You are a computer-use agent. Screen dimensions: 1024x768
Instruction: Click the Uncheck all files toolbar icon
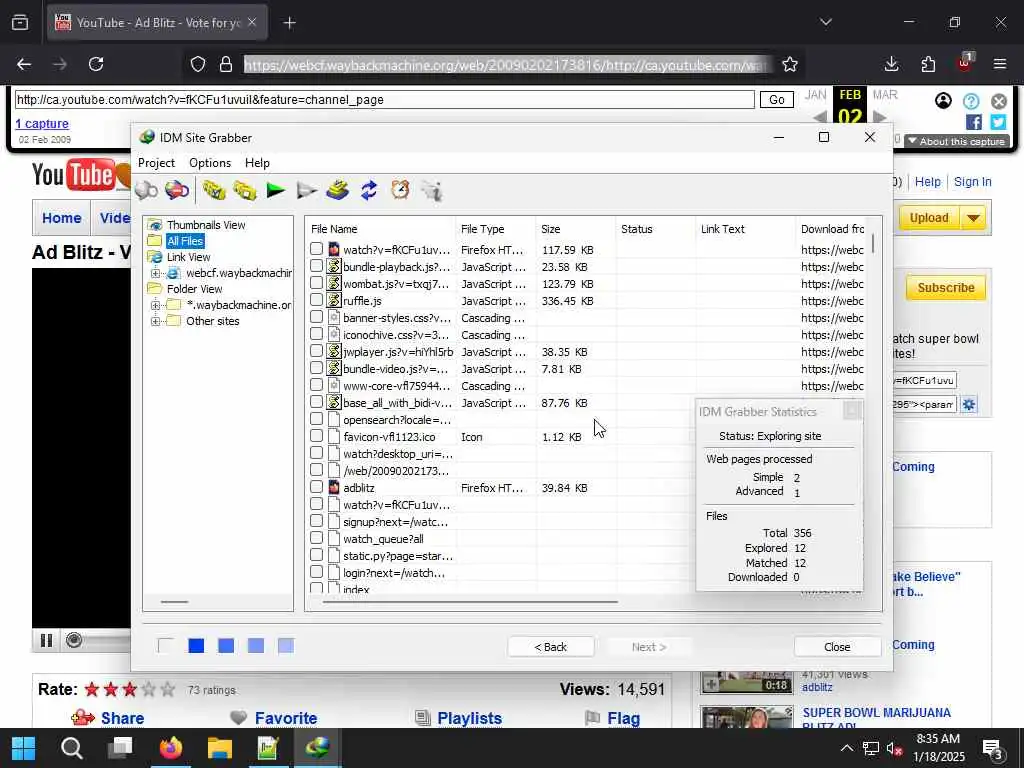[245, 191]
